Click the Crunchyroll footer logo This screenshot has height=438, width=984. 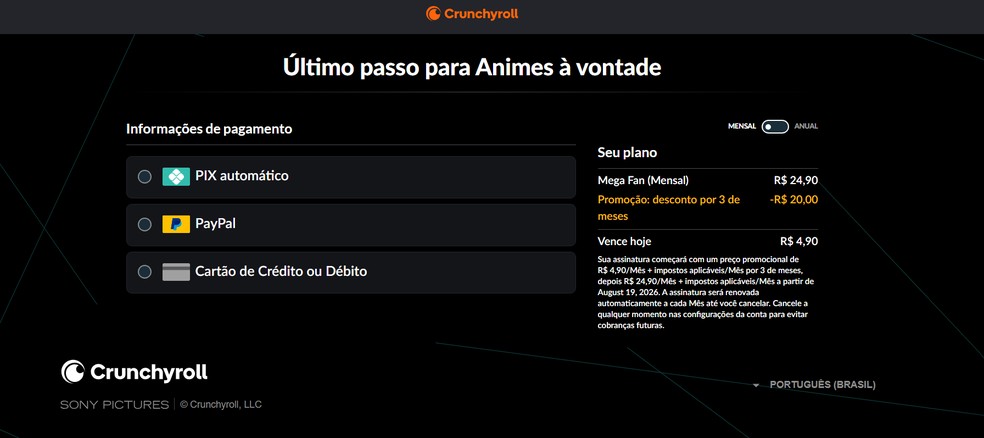click(134, 371)
